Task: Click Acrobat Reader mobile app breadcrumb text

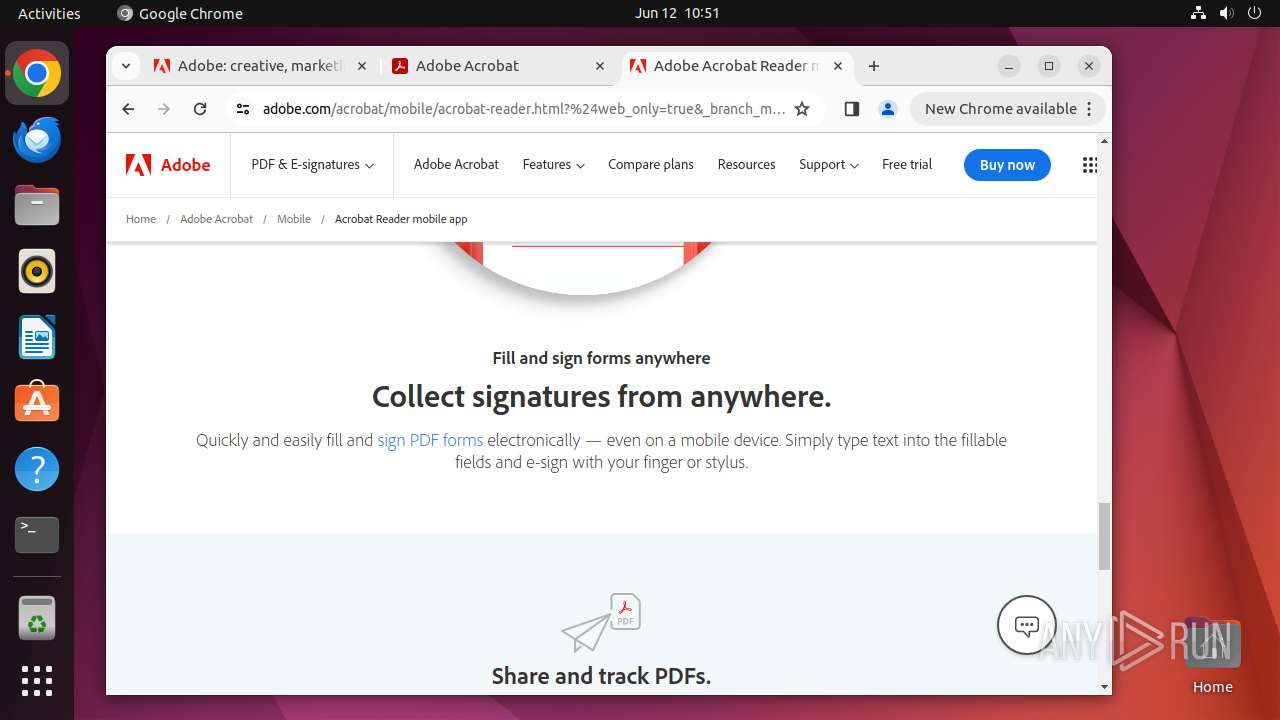Action: click(401, 219)
